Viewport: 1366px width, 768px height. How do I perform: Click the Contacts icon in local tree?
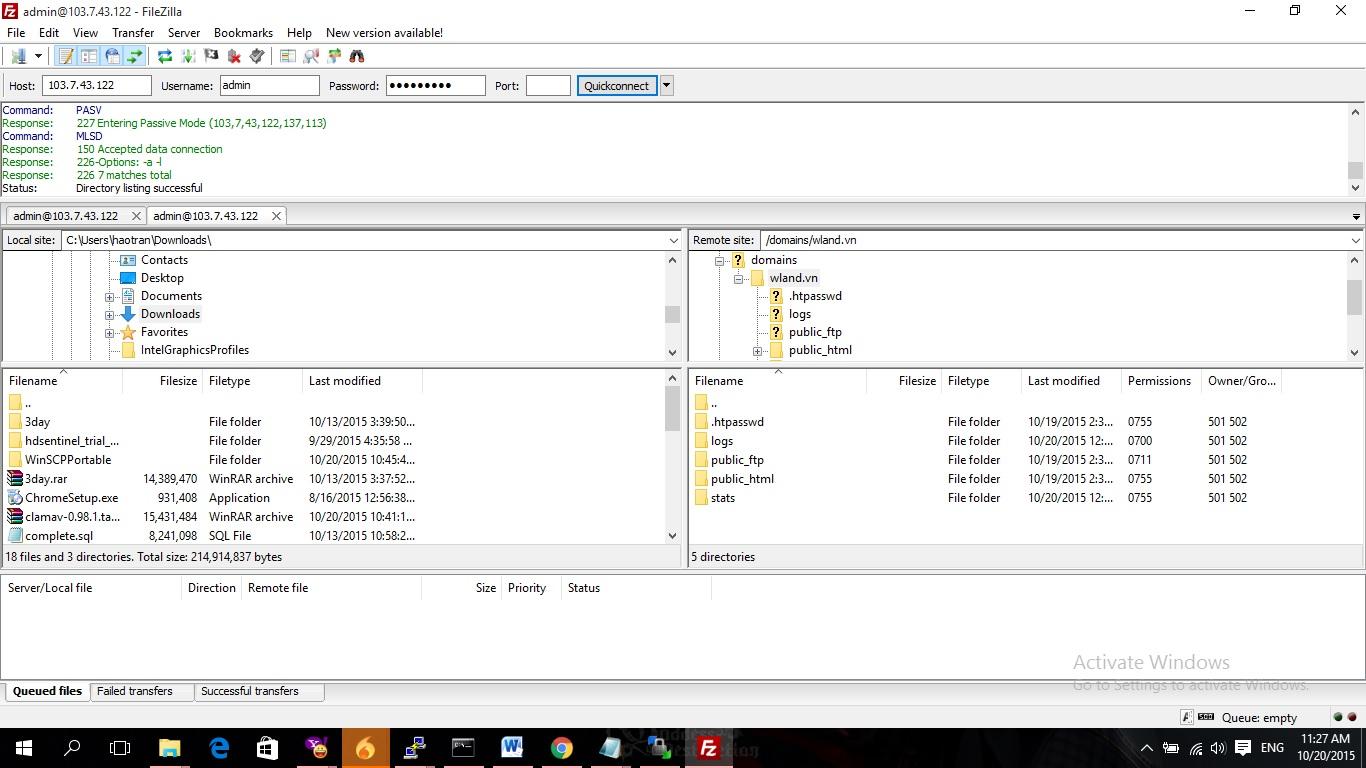coord(127,260)
